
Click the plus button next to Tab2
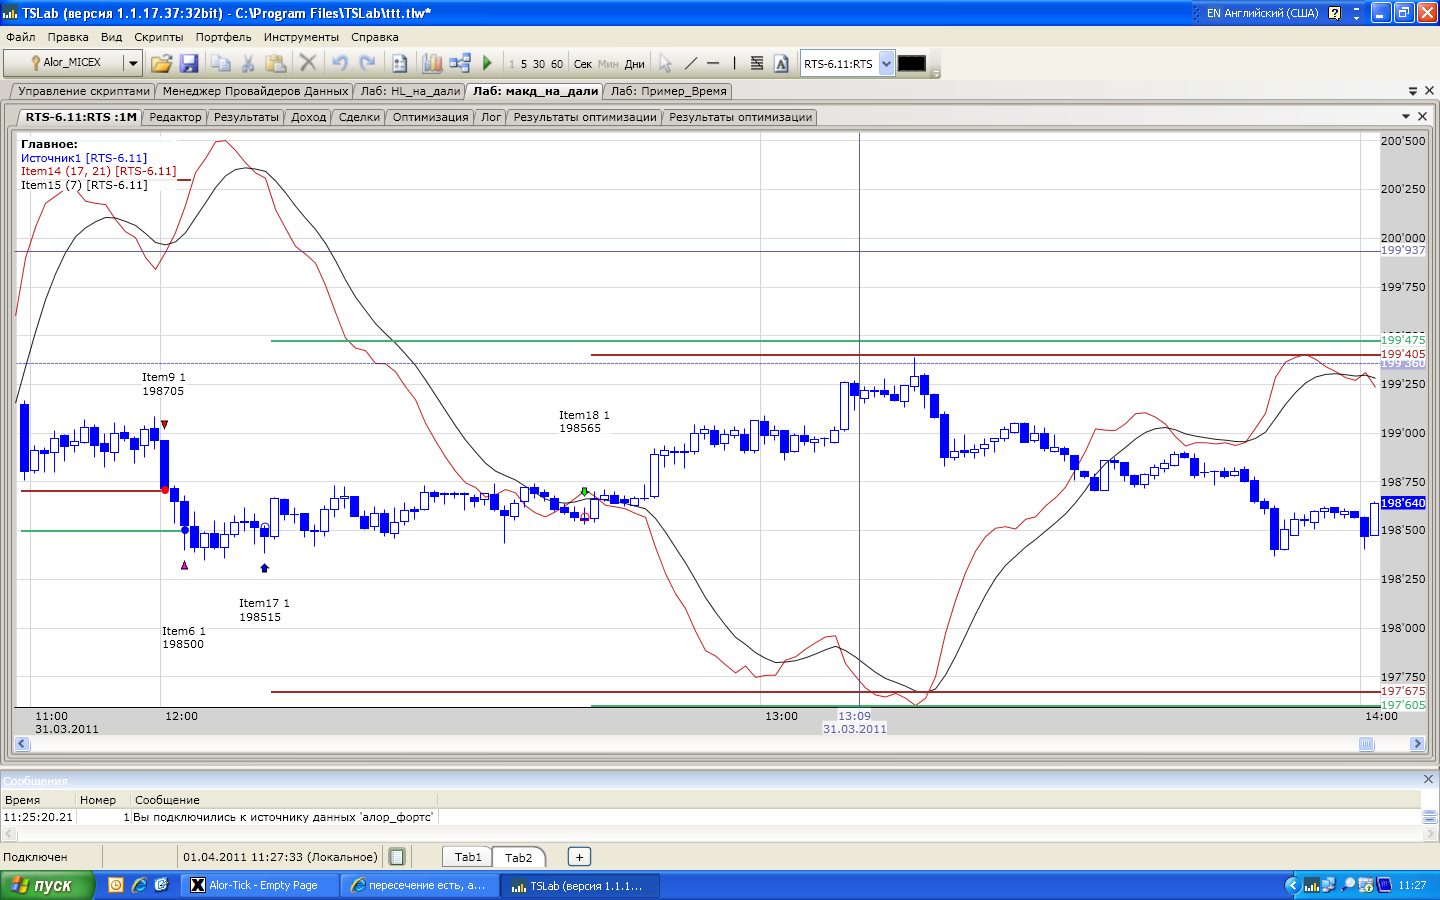pyautogui.click(x=579, y=857)
